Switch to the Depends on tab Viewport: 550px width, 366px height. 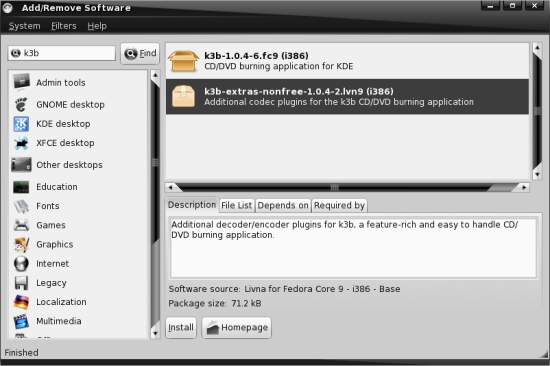283,205
